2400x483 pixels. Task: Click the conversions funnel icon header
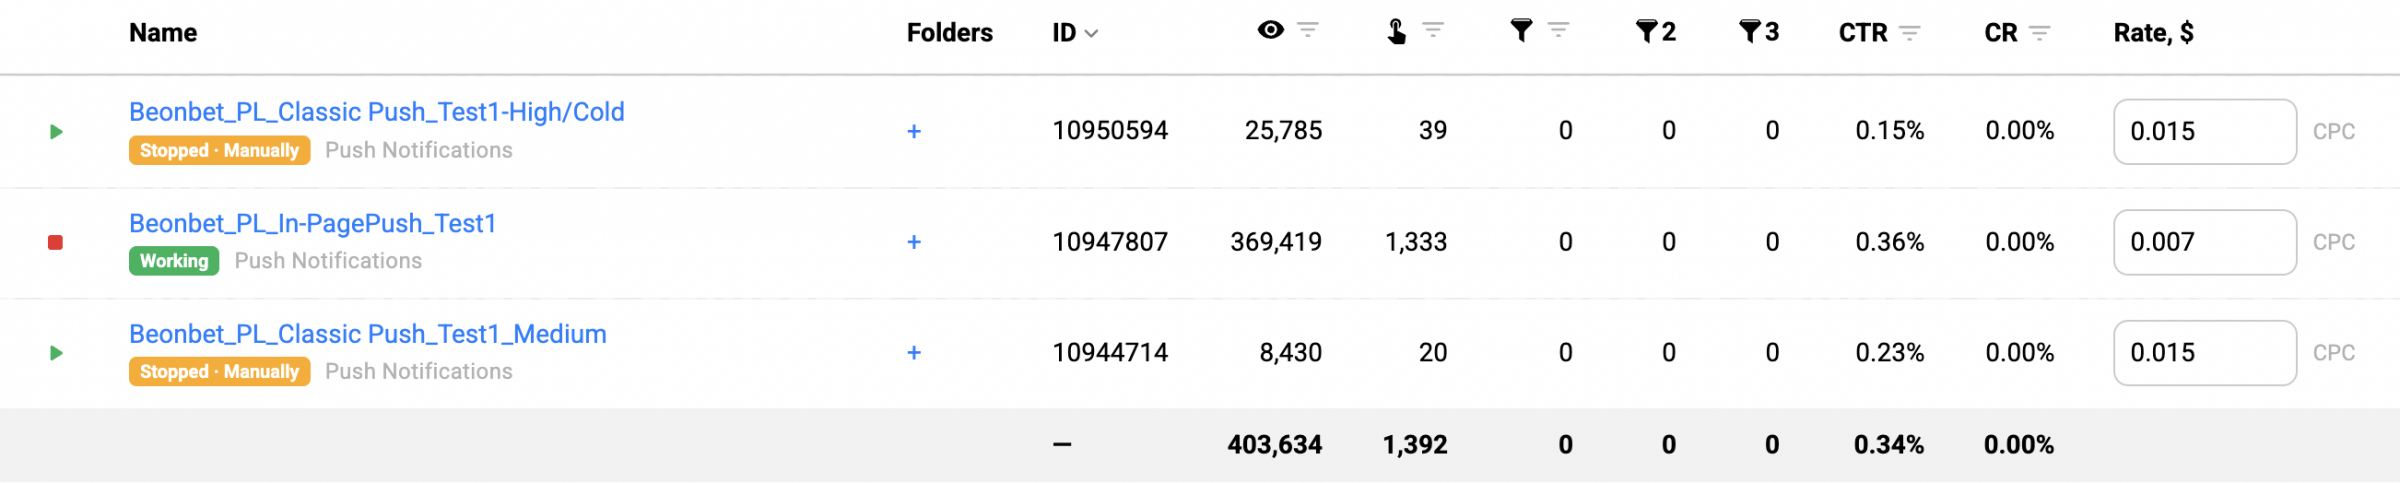click(1521, 31)
